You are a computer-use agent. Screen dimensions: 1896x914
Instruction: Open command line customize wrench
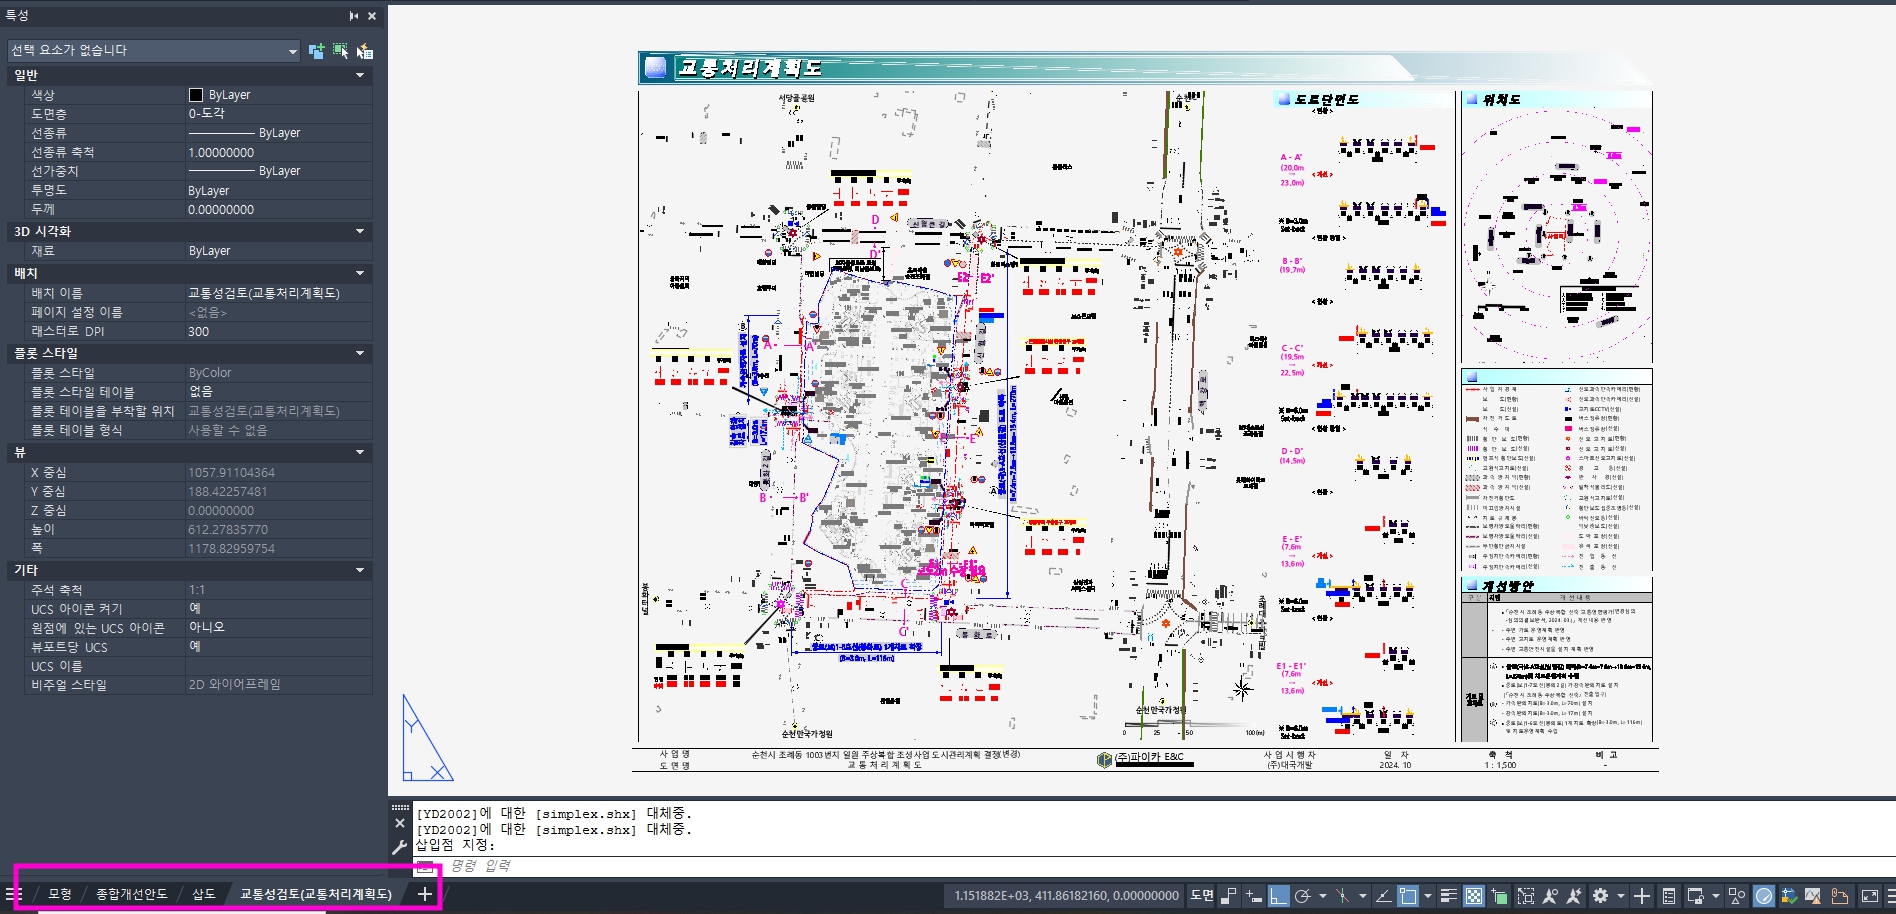pyautogui.click(x=400, y=847)
